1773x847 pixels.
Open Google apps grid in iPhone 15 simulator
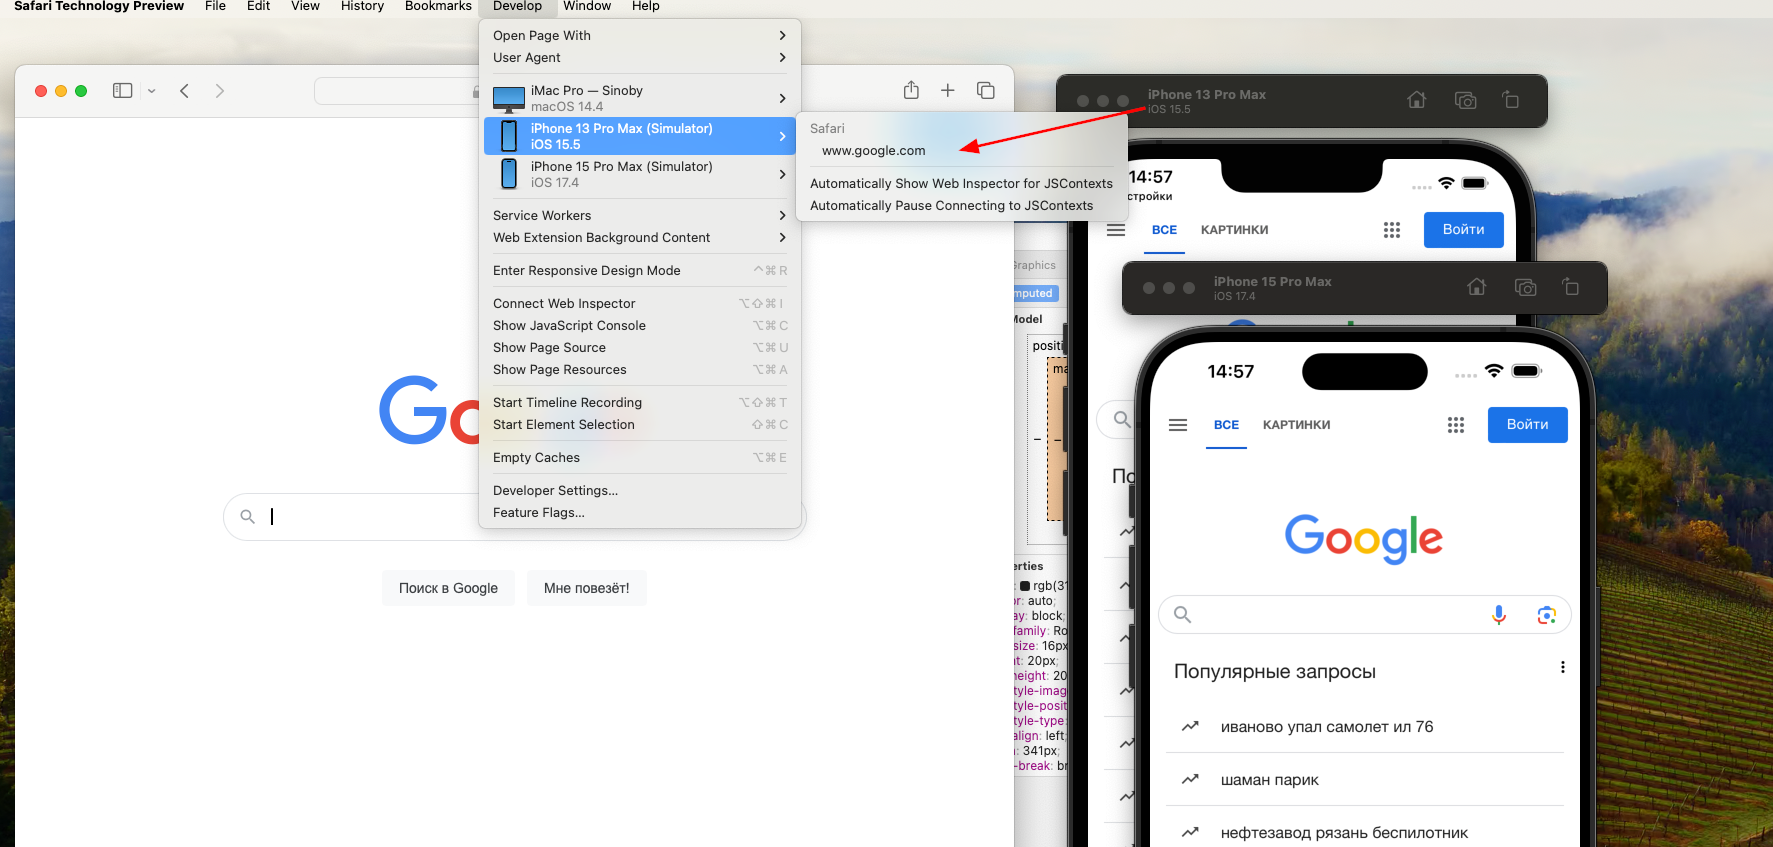point(1456,425)
